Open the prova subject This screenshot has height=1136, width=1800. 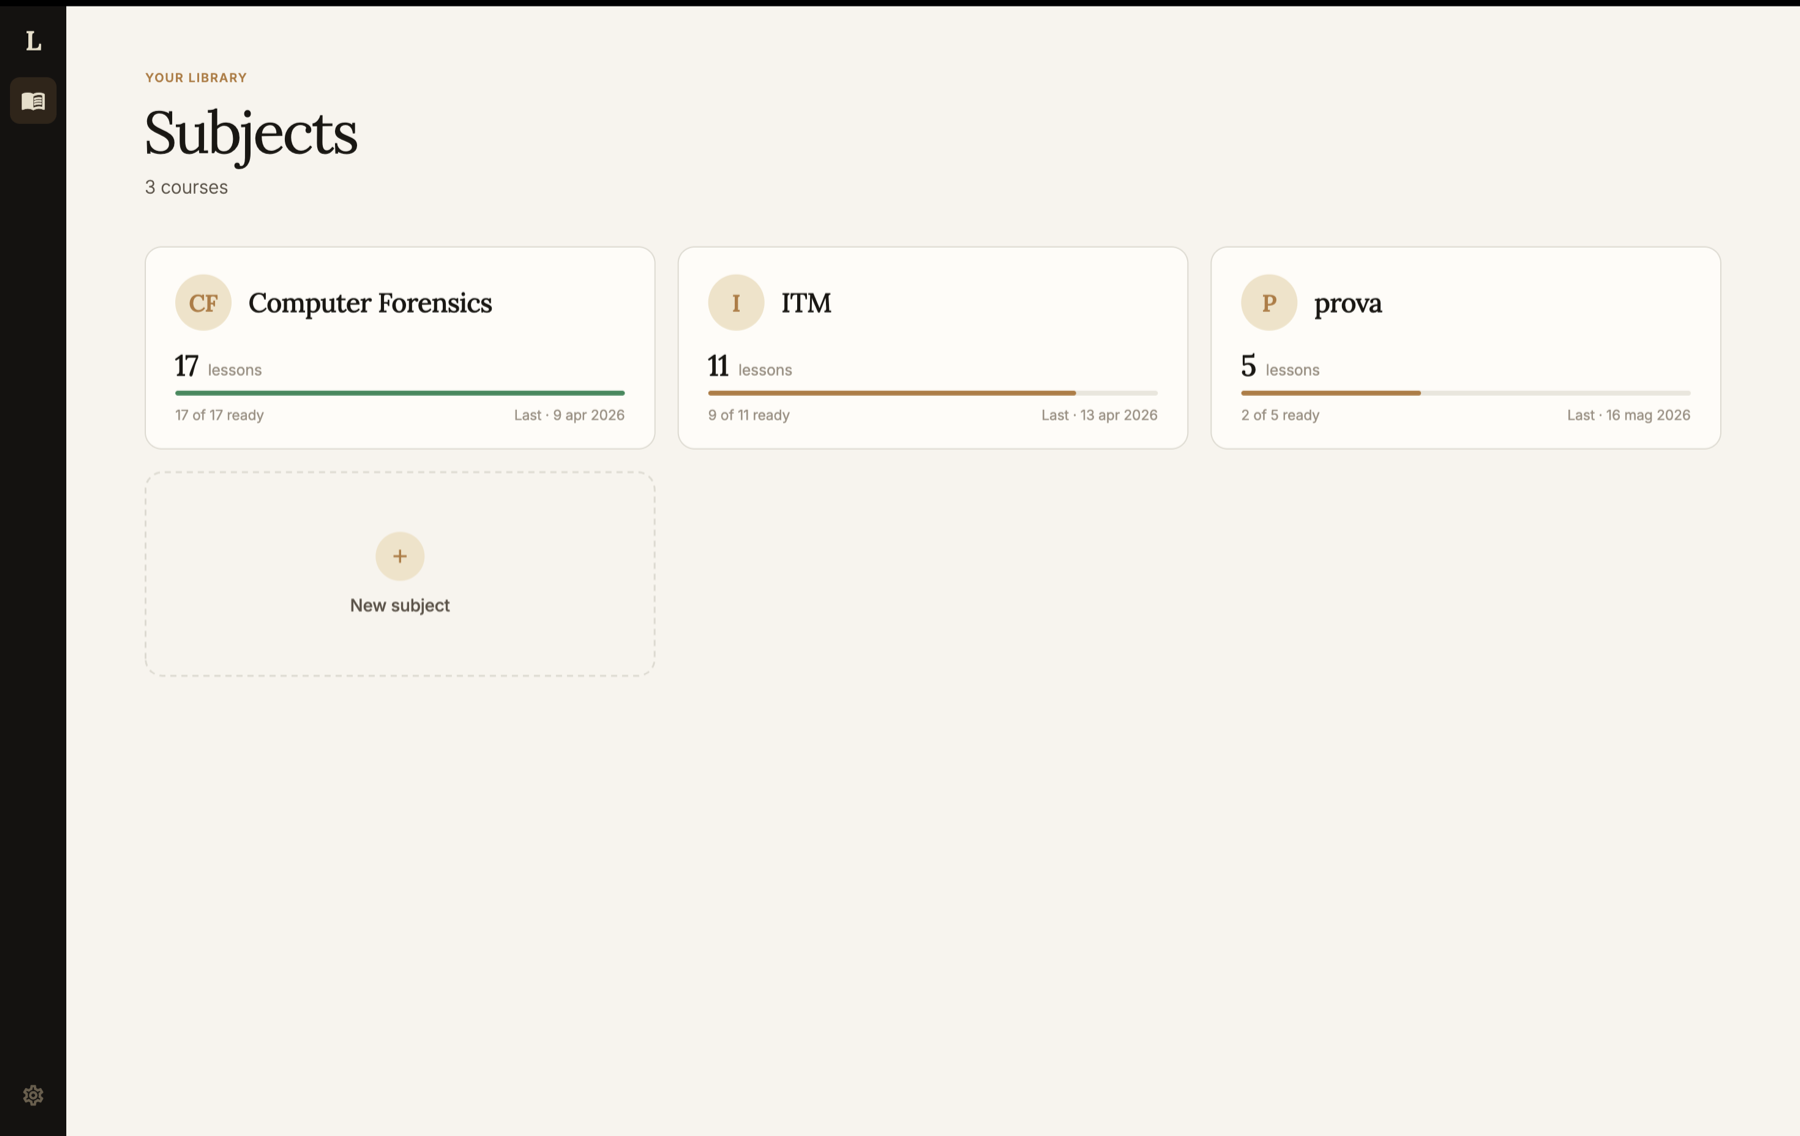point(1466,348)
